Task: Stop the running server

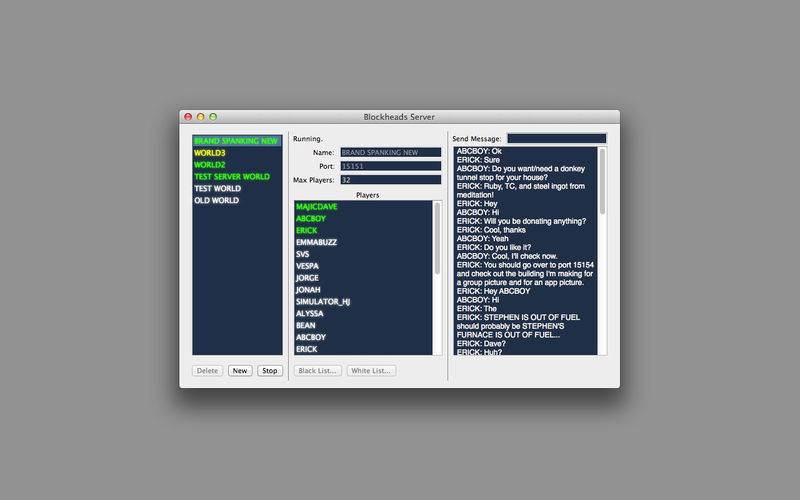Action: [x=270, y=371]
